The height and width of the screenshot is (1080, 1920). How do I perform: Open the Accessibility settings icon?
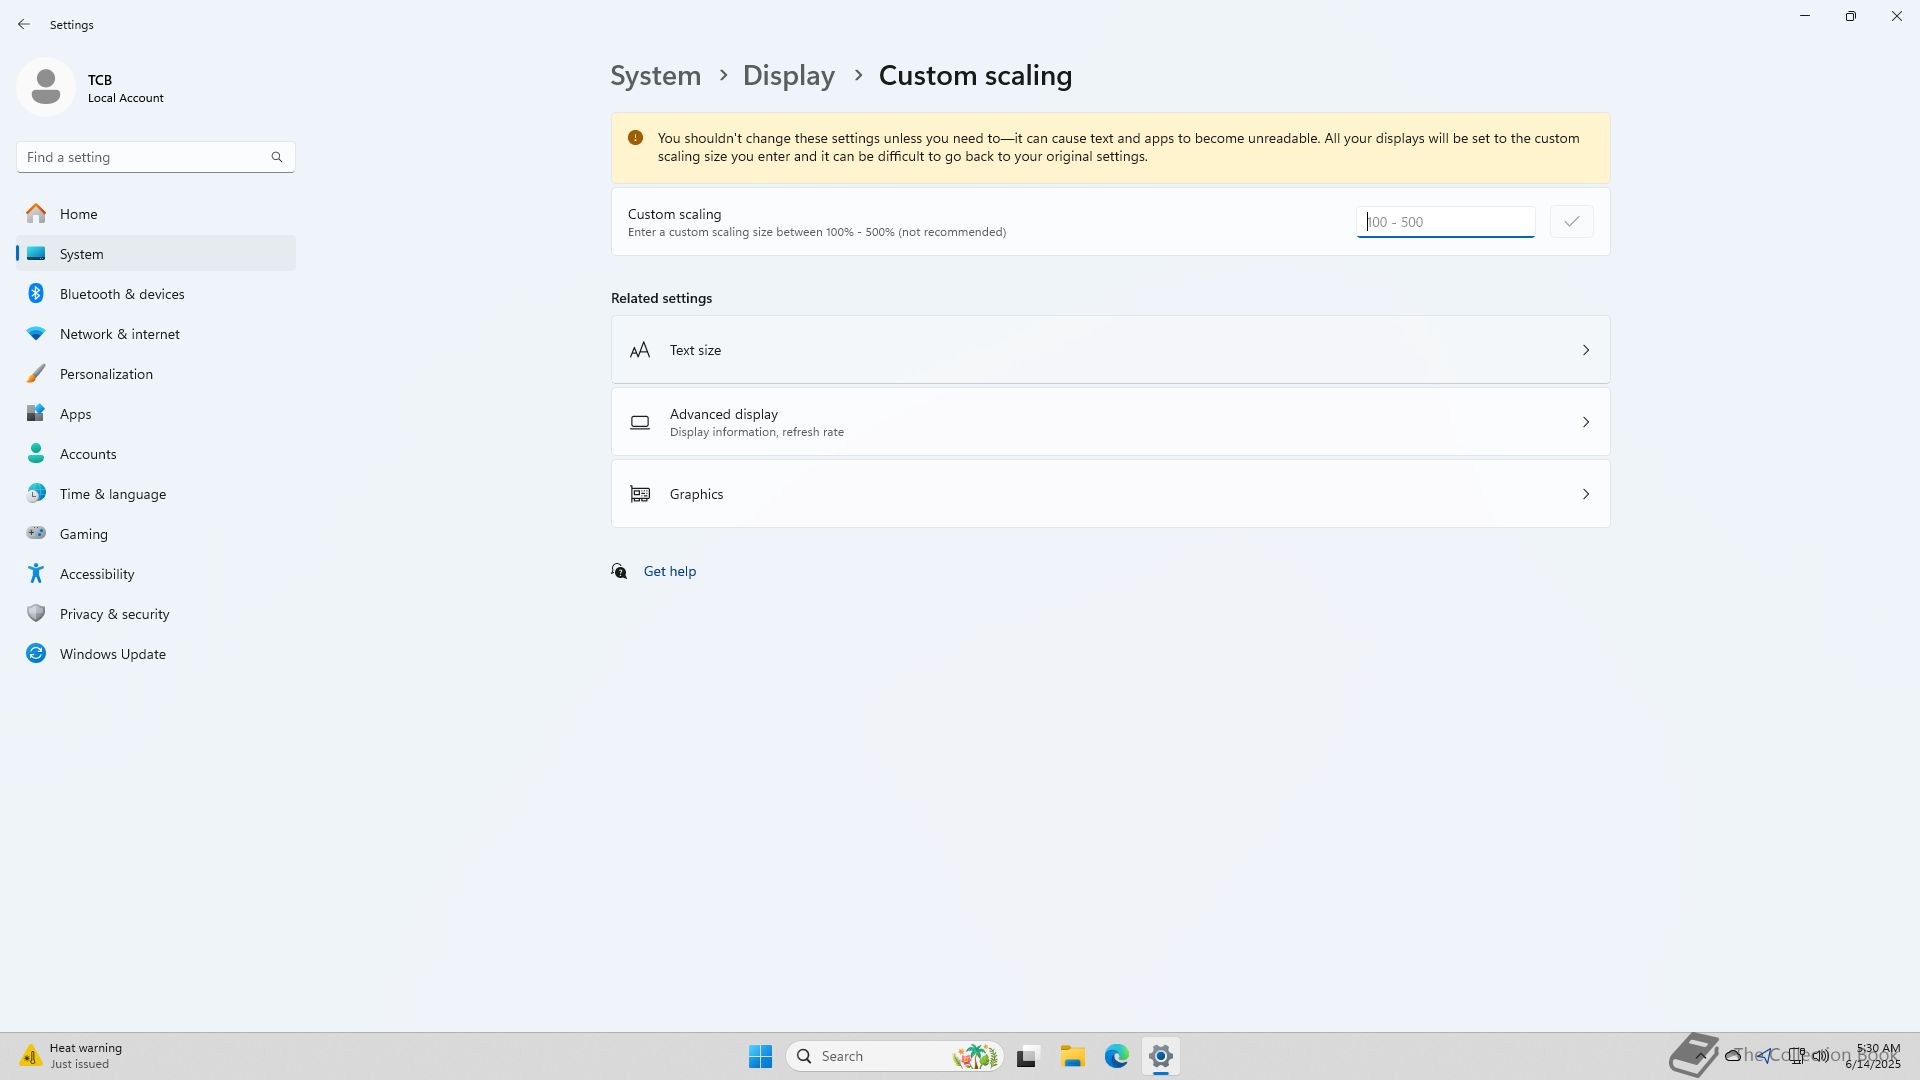coord(36,574)
